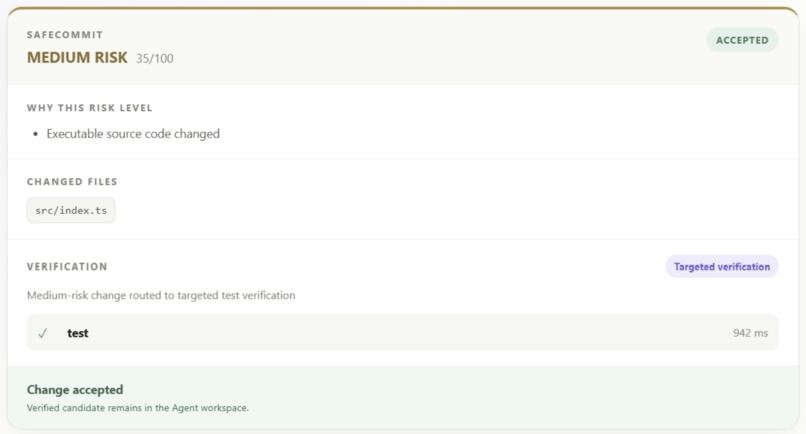The image size is (806, 434).
Task: Click the ACCEPTED status badge
Action: click(x=742, y=40)
